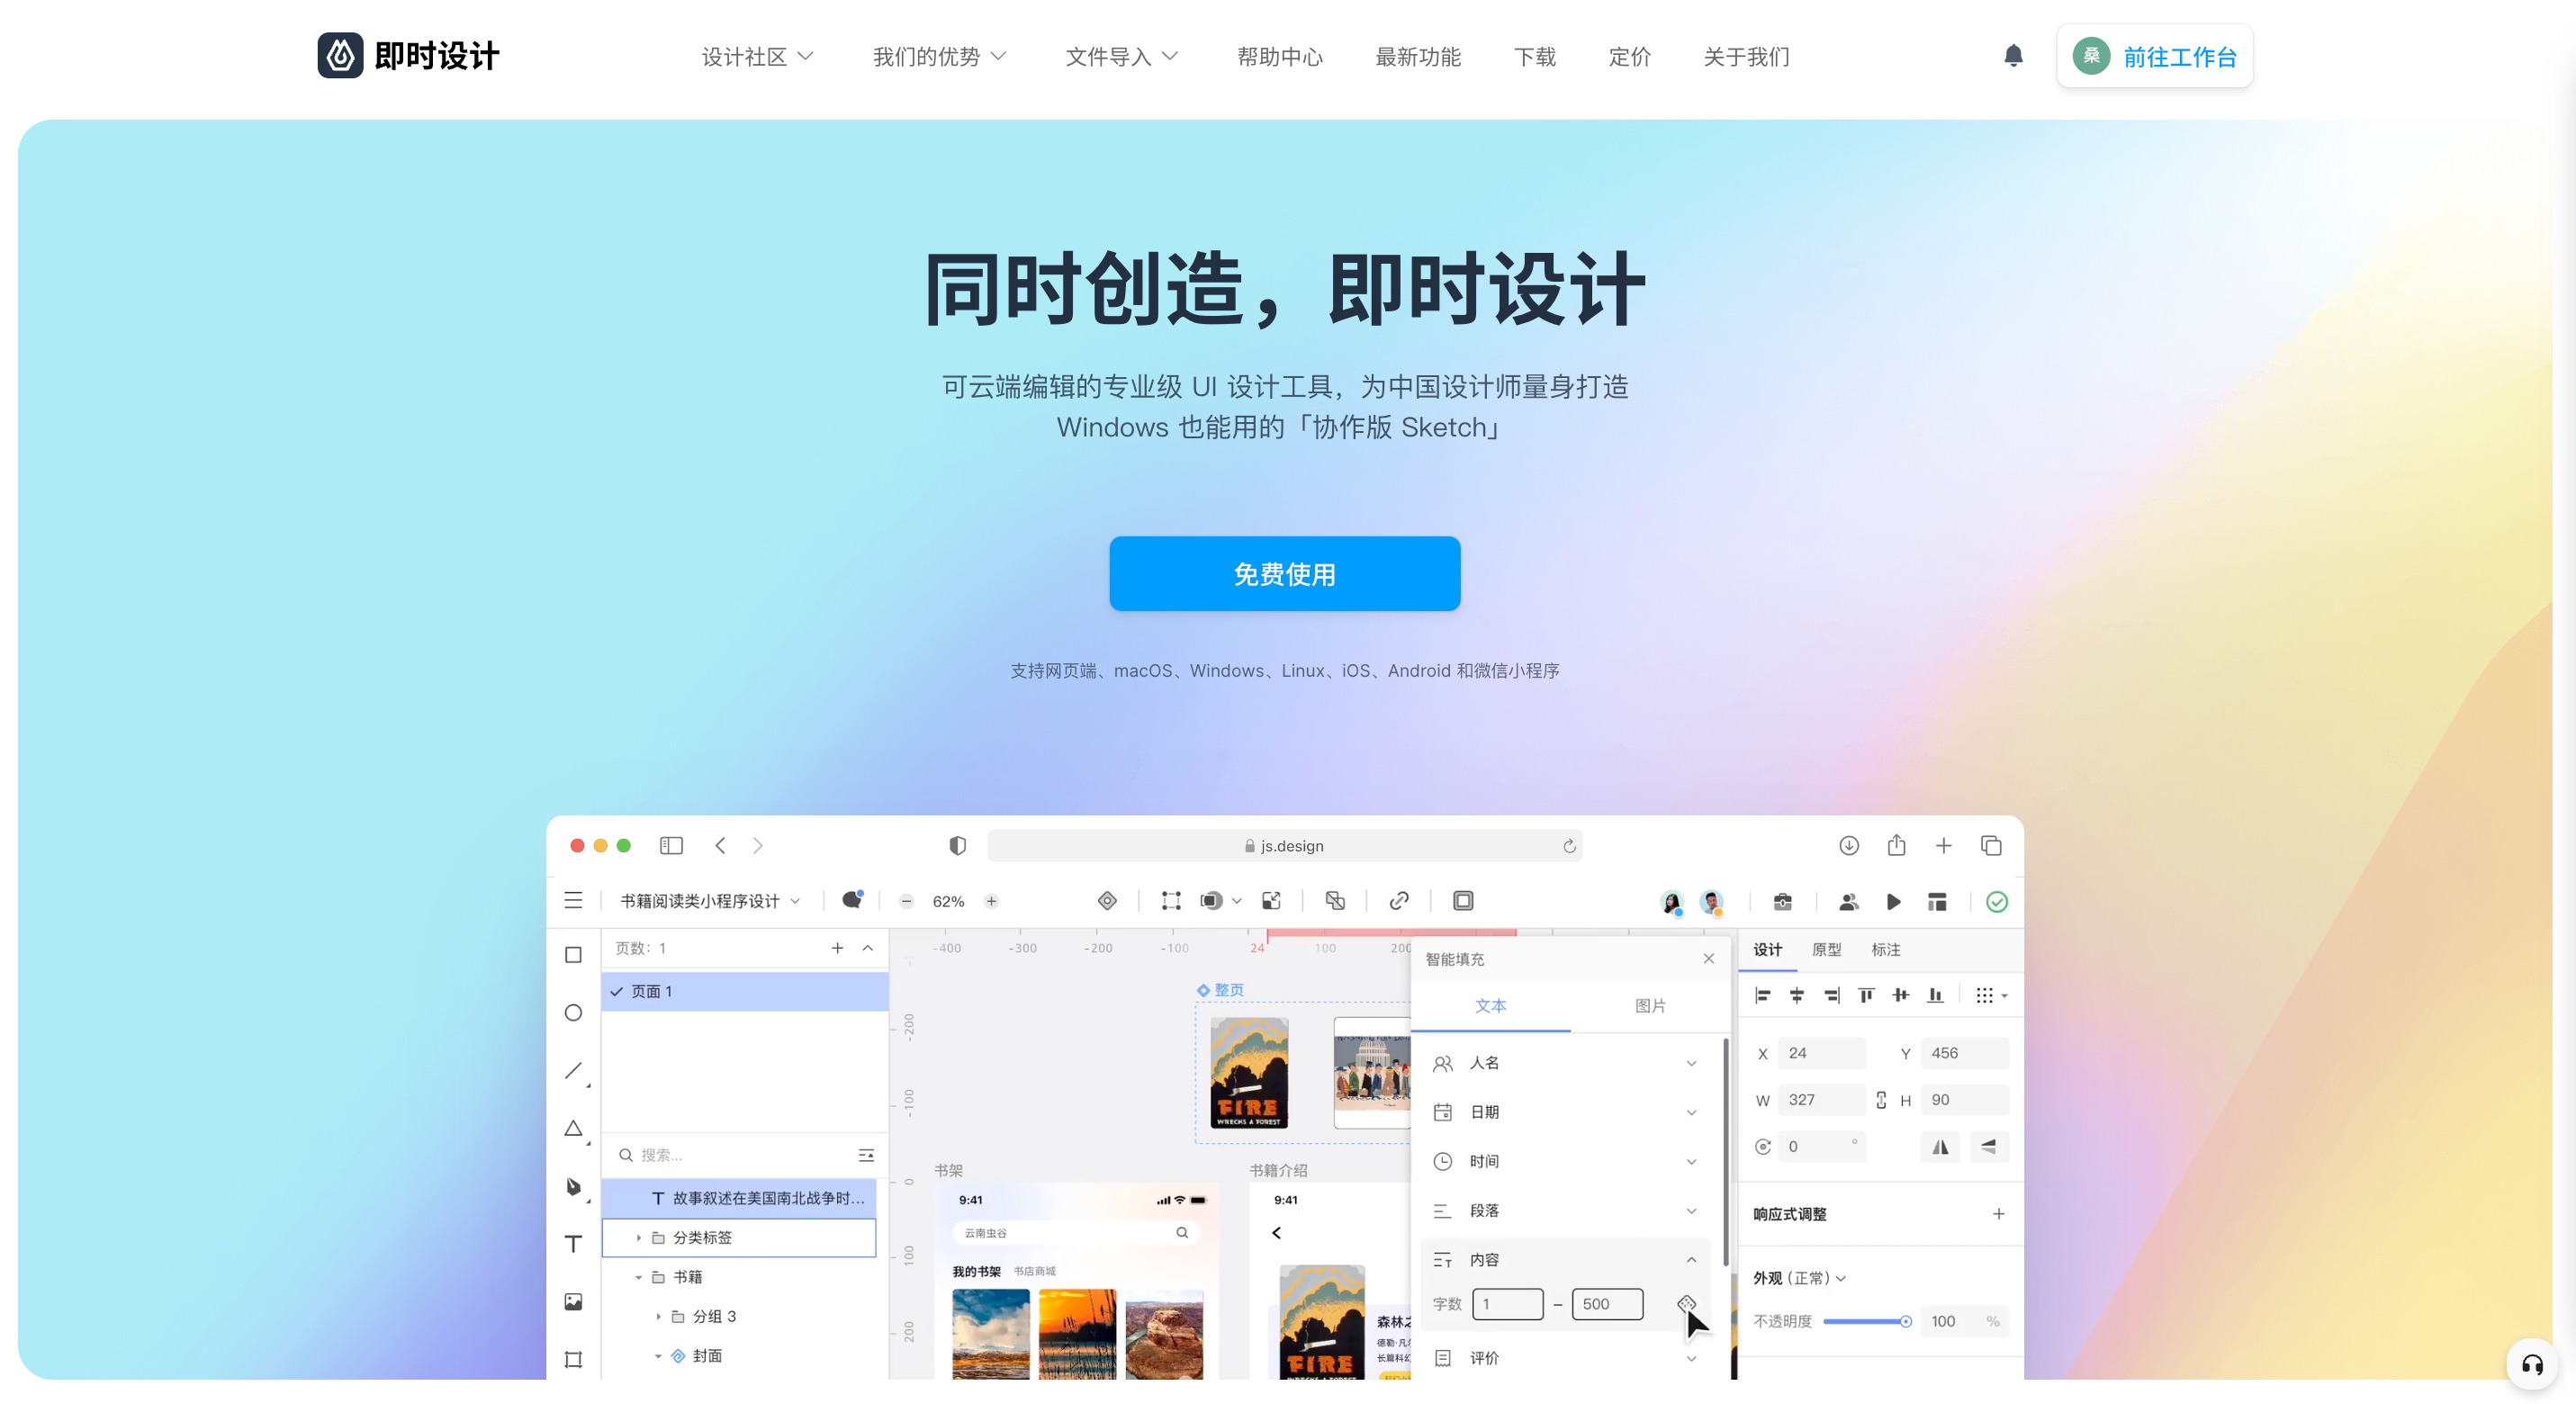2576x1404 pixels.
Task: Select the Triangle shape tool
Action: (x=573, y=1128)
